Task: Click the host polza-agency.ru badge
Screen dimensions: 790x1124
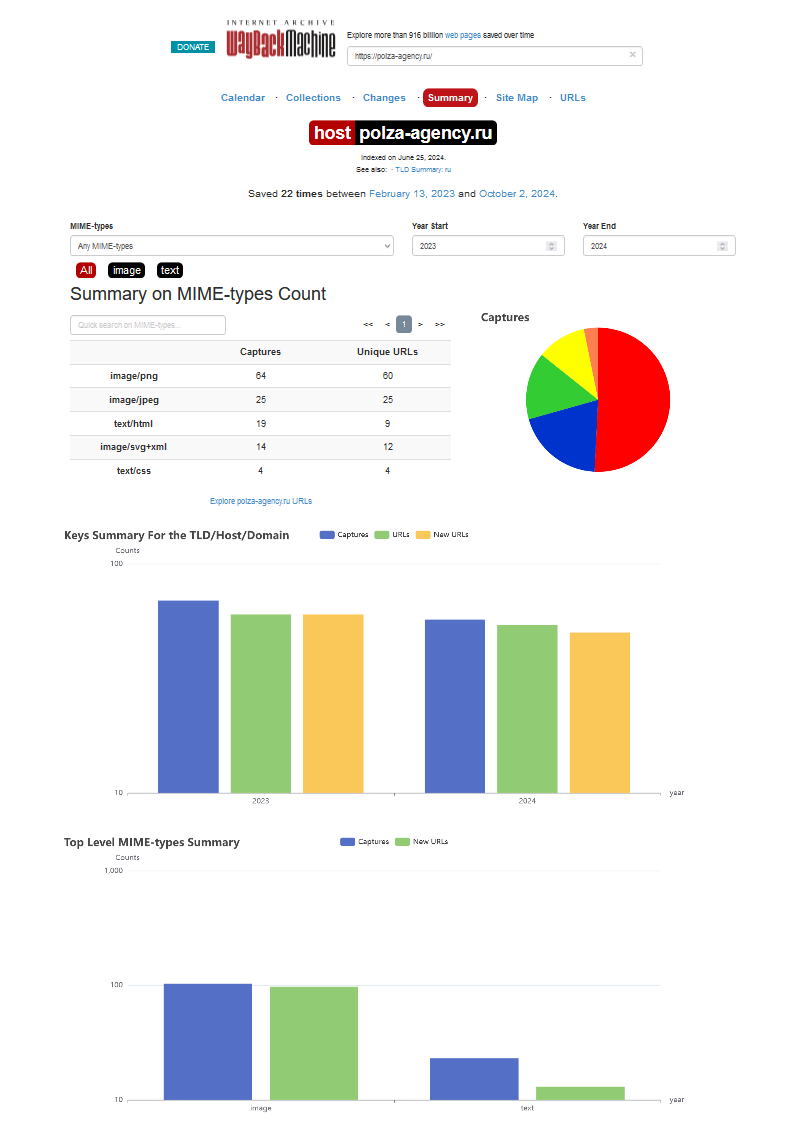Action: coord(403,133)
